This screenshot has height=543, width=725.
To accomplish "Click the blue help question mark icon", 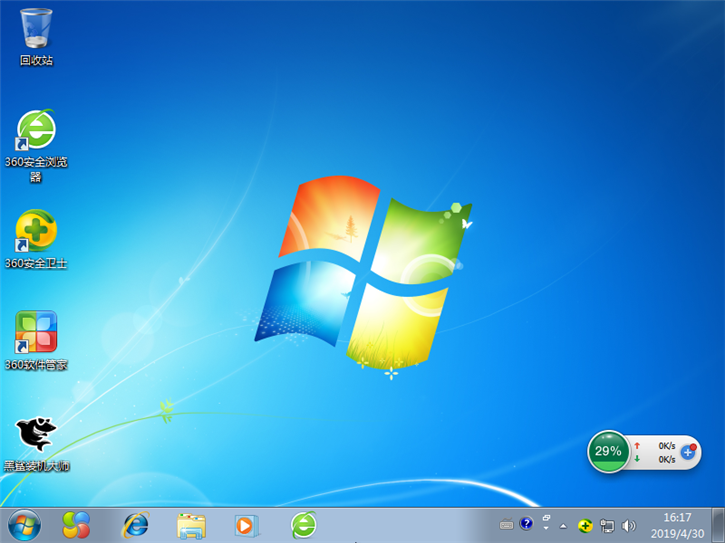I will 527,524.
